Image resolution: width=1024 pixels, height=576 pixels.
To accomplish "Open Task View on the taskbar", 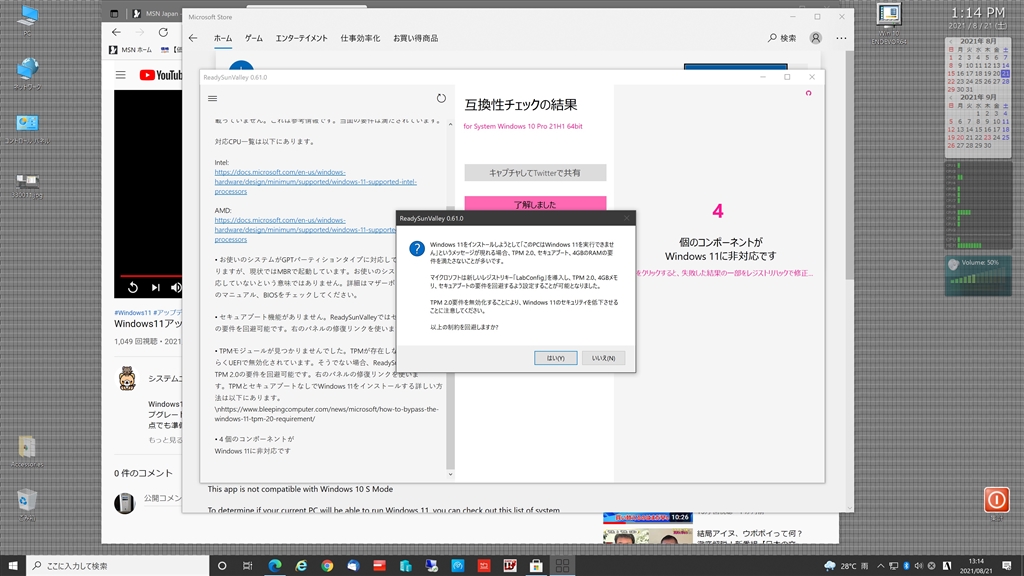I will coord(248,566).
